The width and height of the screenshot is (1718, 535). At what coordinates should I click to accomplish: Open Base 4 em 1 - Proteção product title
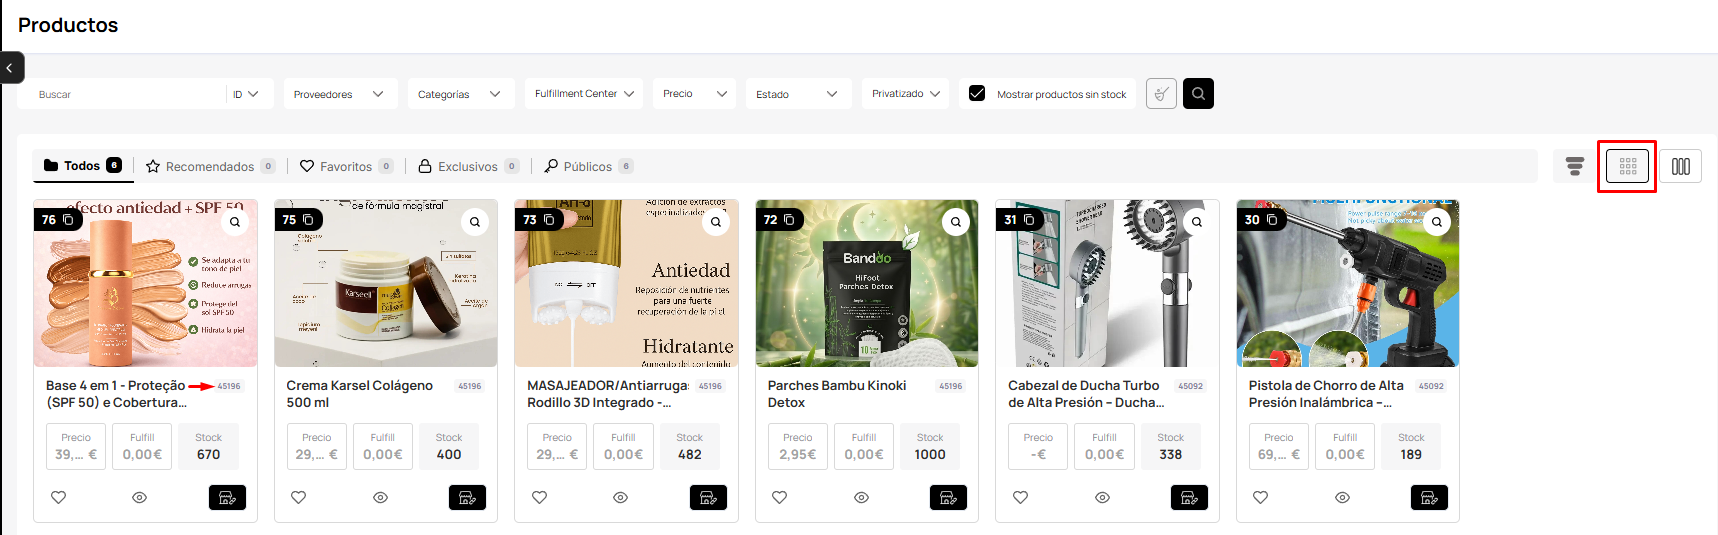[116, 394]
